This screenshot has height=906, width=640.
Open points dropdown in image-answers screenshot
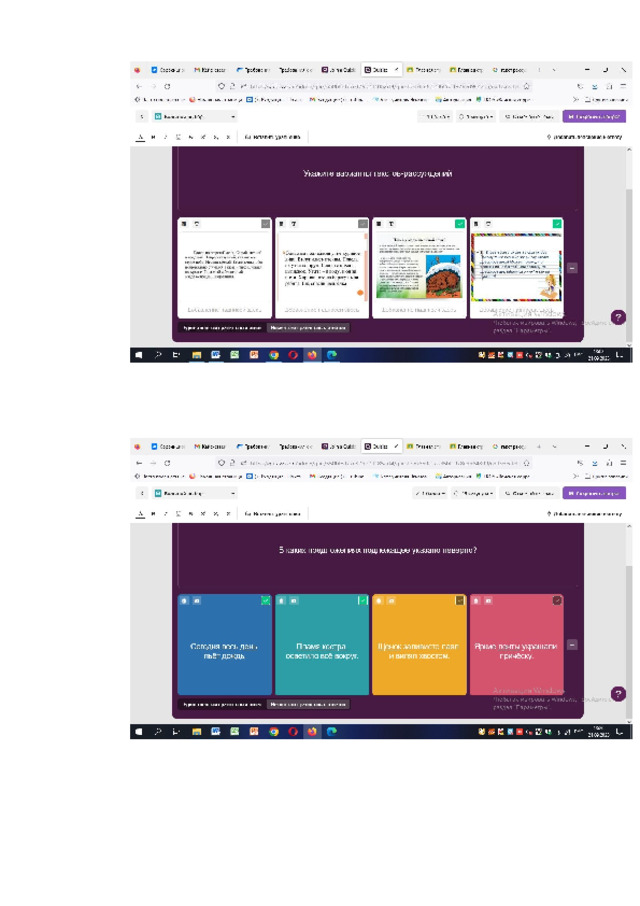435,117
